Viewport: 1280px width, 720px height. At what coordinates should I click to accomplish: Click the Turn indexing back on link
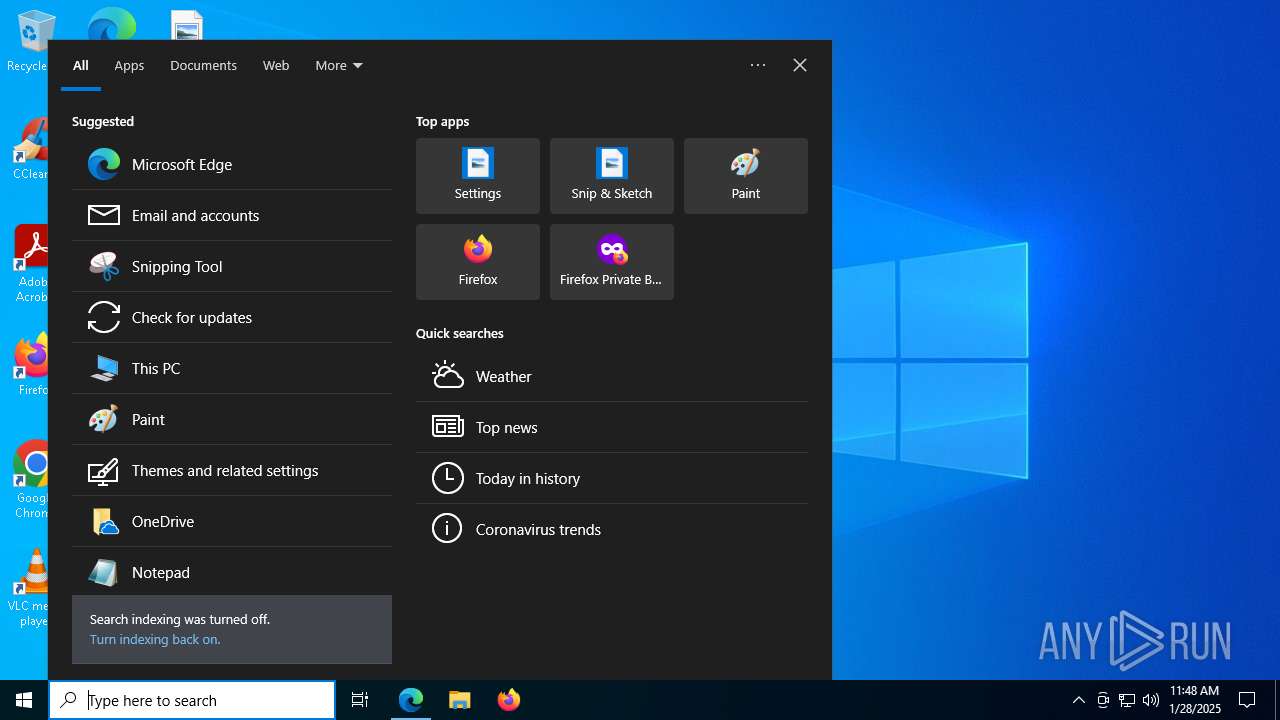[x=155, y=639]
